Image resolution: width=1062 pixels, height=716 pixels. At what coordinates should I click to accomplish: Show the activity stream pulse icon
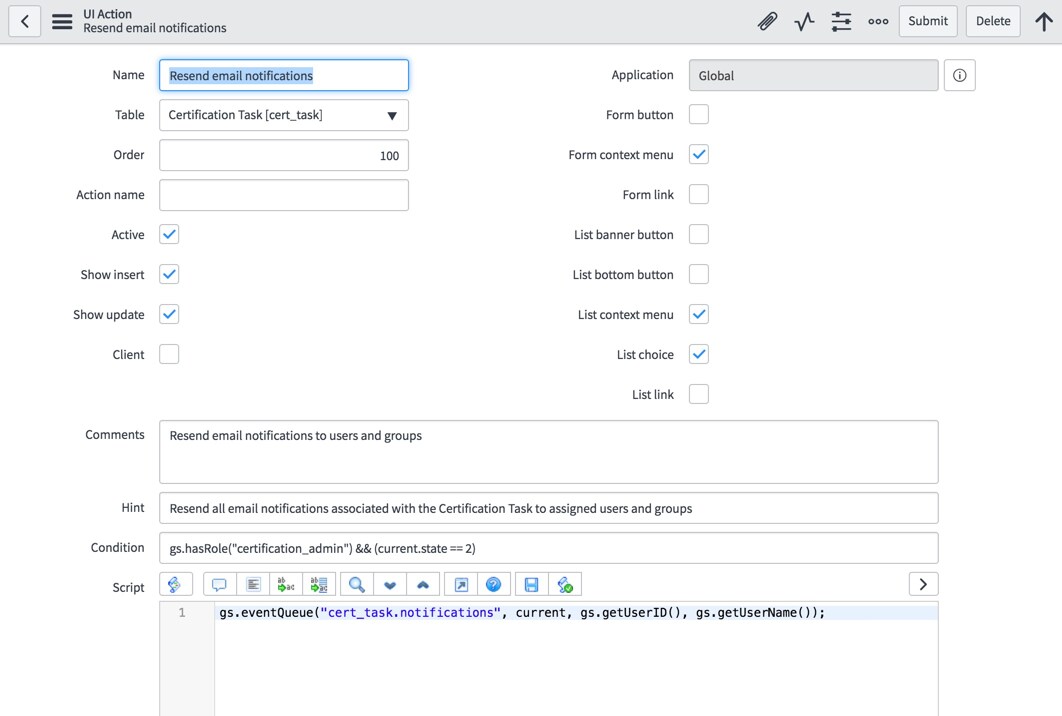pos(804,21)
